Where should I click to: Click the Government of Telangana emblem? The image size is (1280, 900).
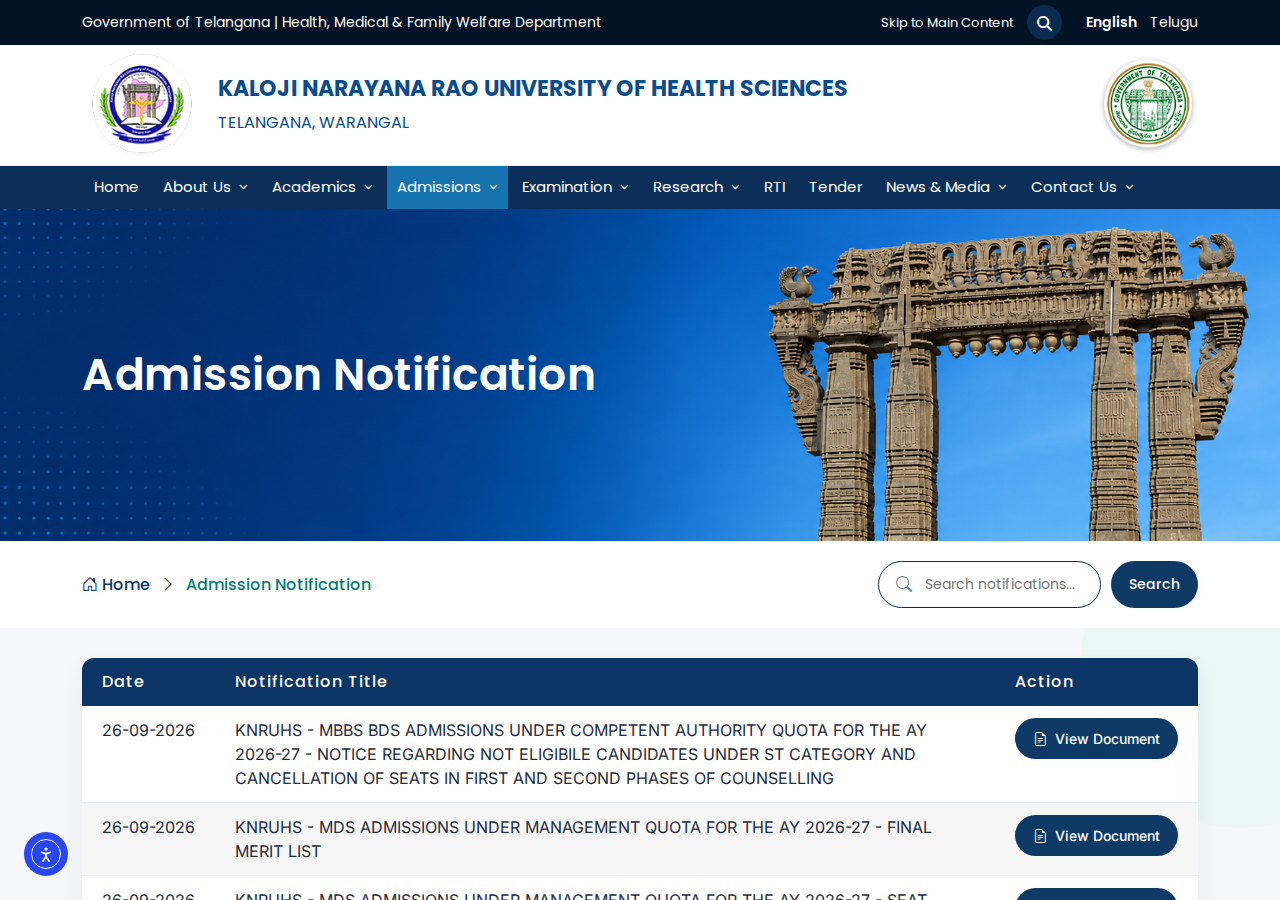(1148, 104)
